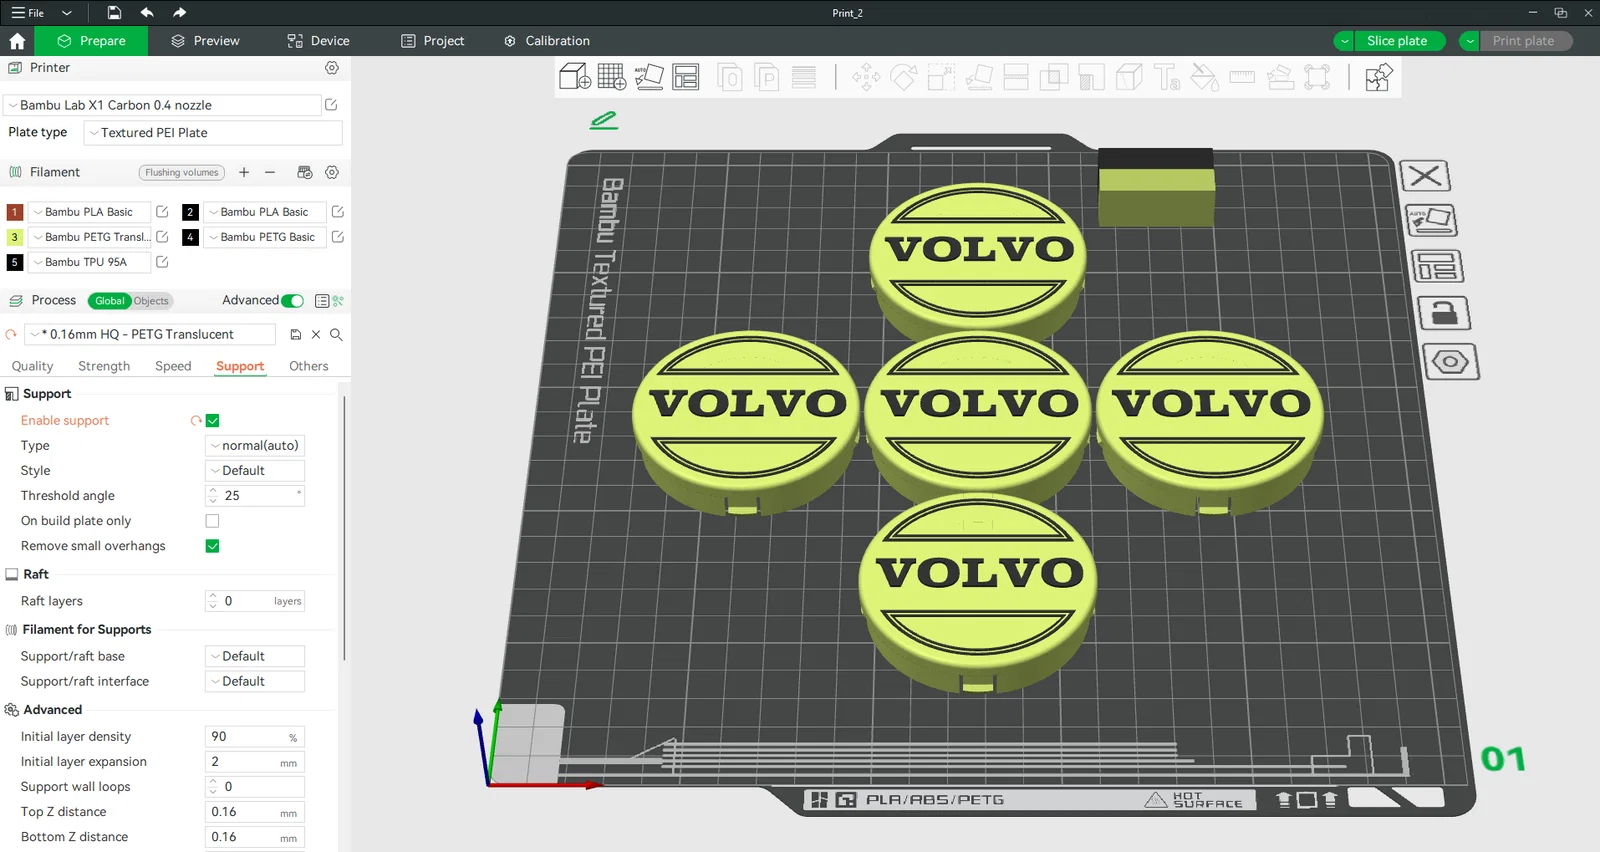
Task: Open the Assembly view puzzle icon
Action: pyautogui.click(x=1379, y=77)
